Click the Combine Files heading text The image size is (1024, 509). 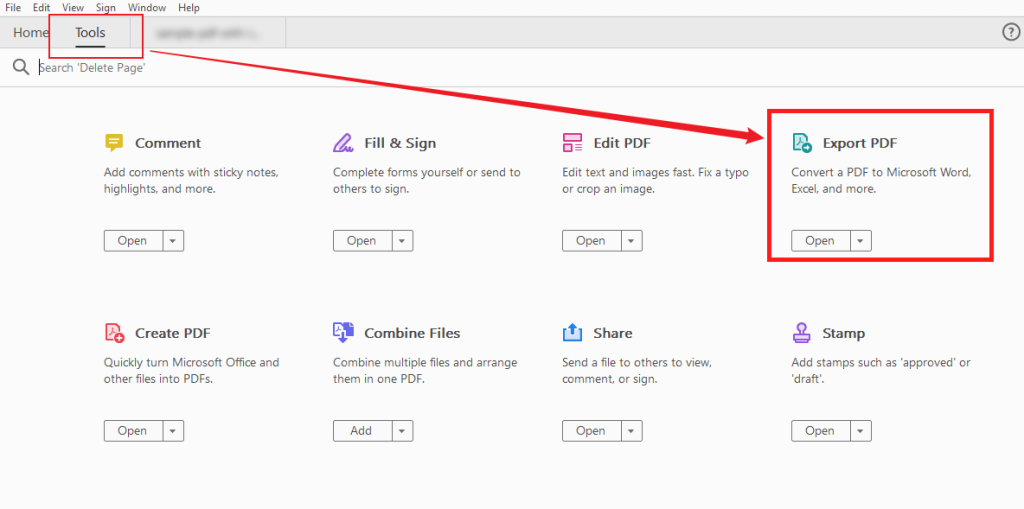click(x=412, y=333)
